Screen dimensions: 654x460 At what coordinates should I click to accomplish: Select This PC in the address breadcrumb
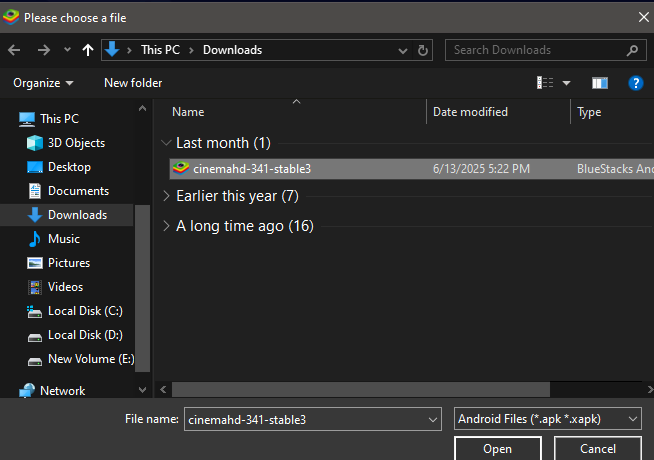click(x=160, y=50)
